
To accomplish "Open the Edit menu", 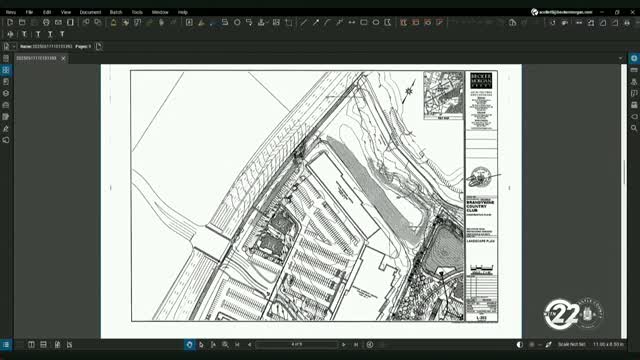I will 47,12.
